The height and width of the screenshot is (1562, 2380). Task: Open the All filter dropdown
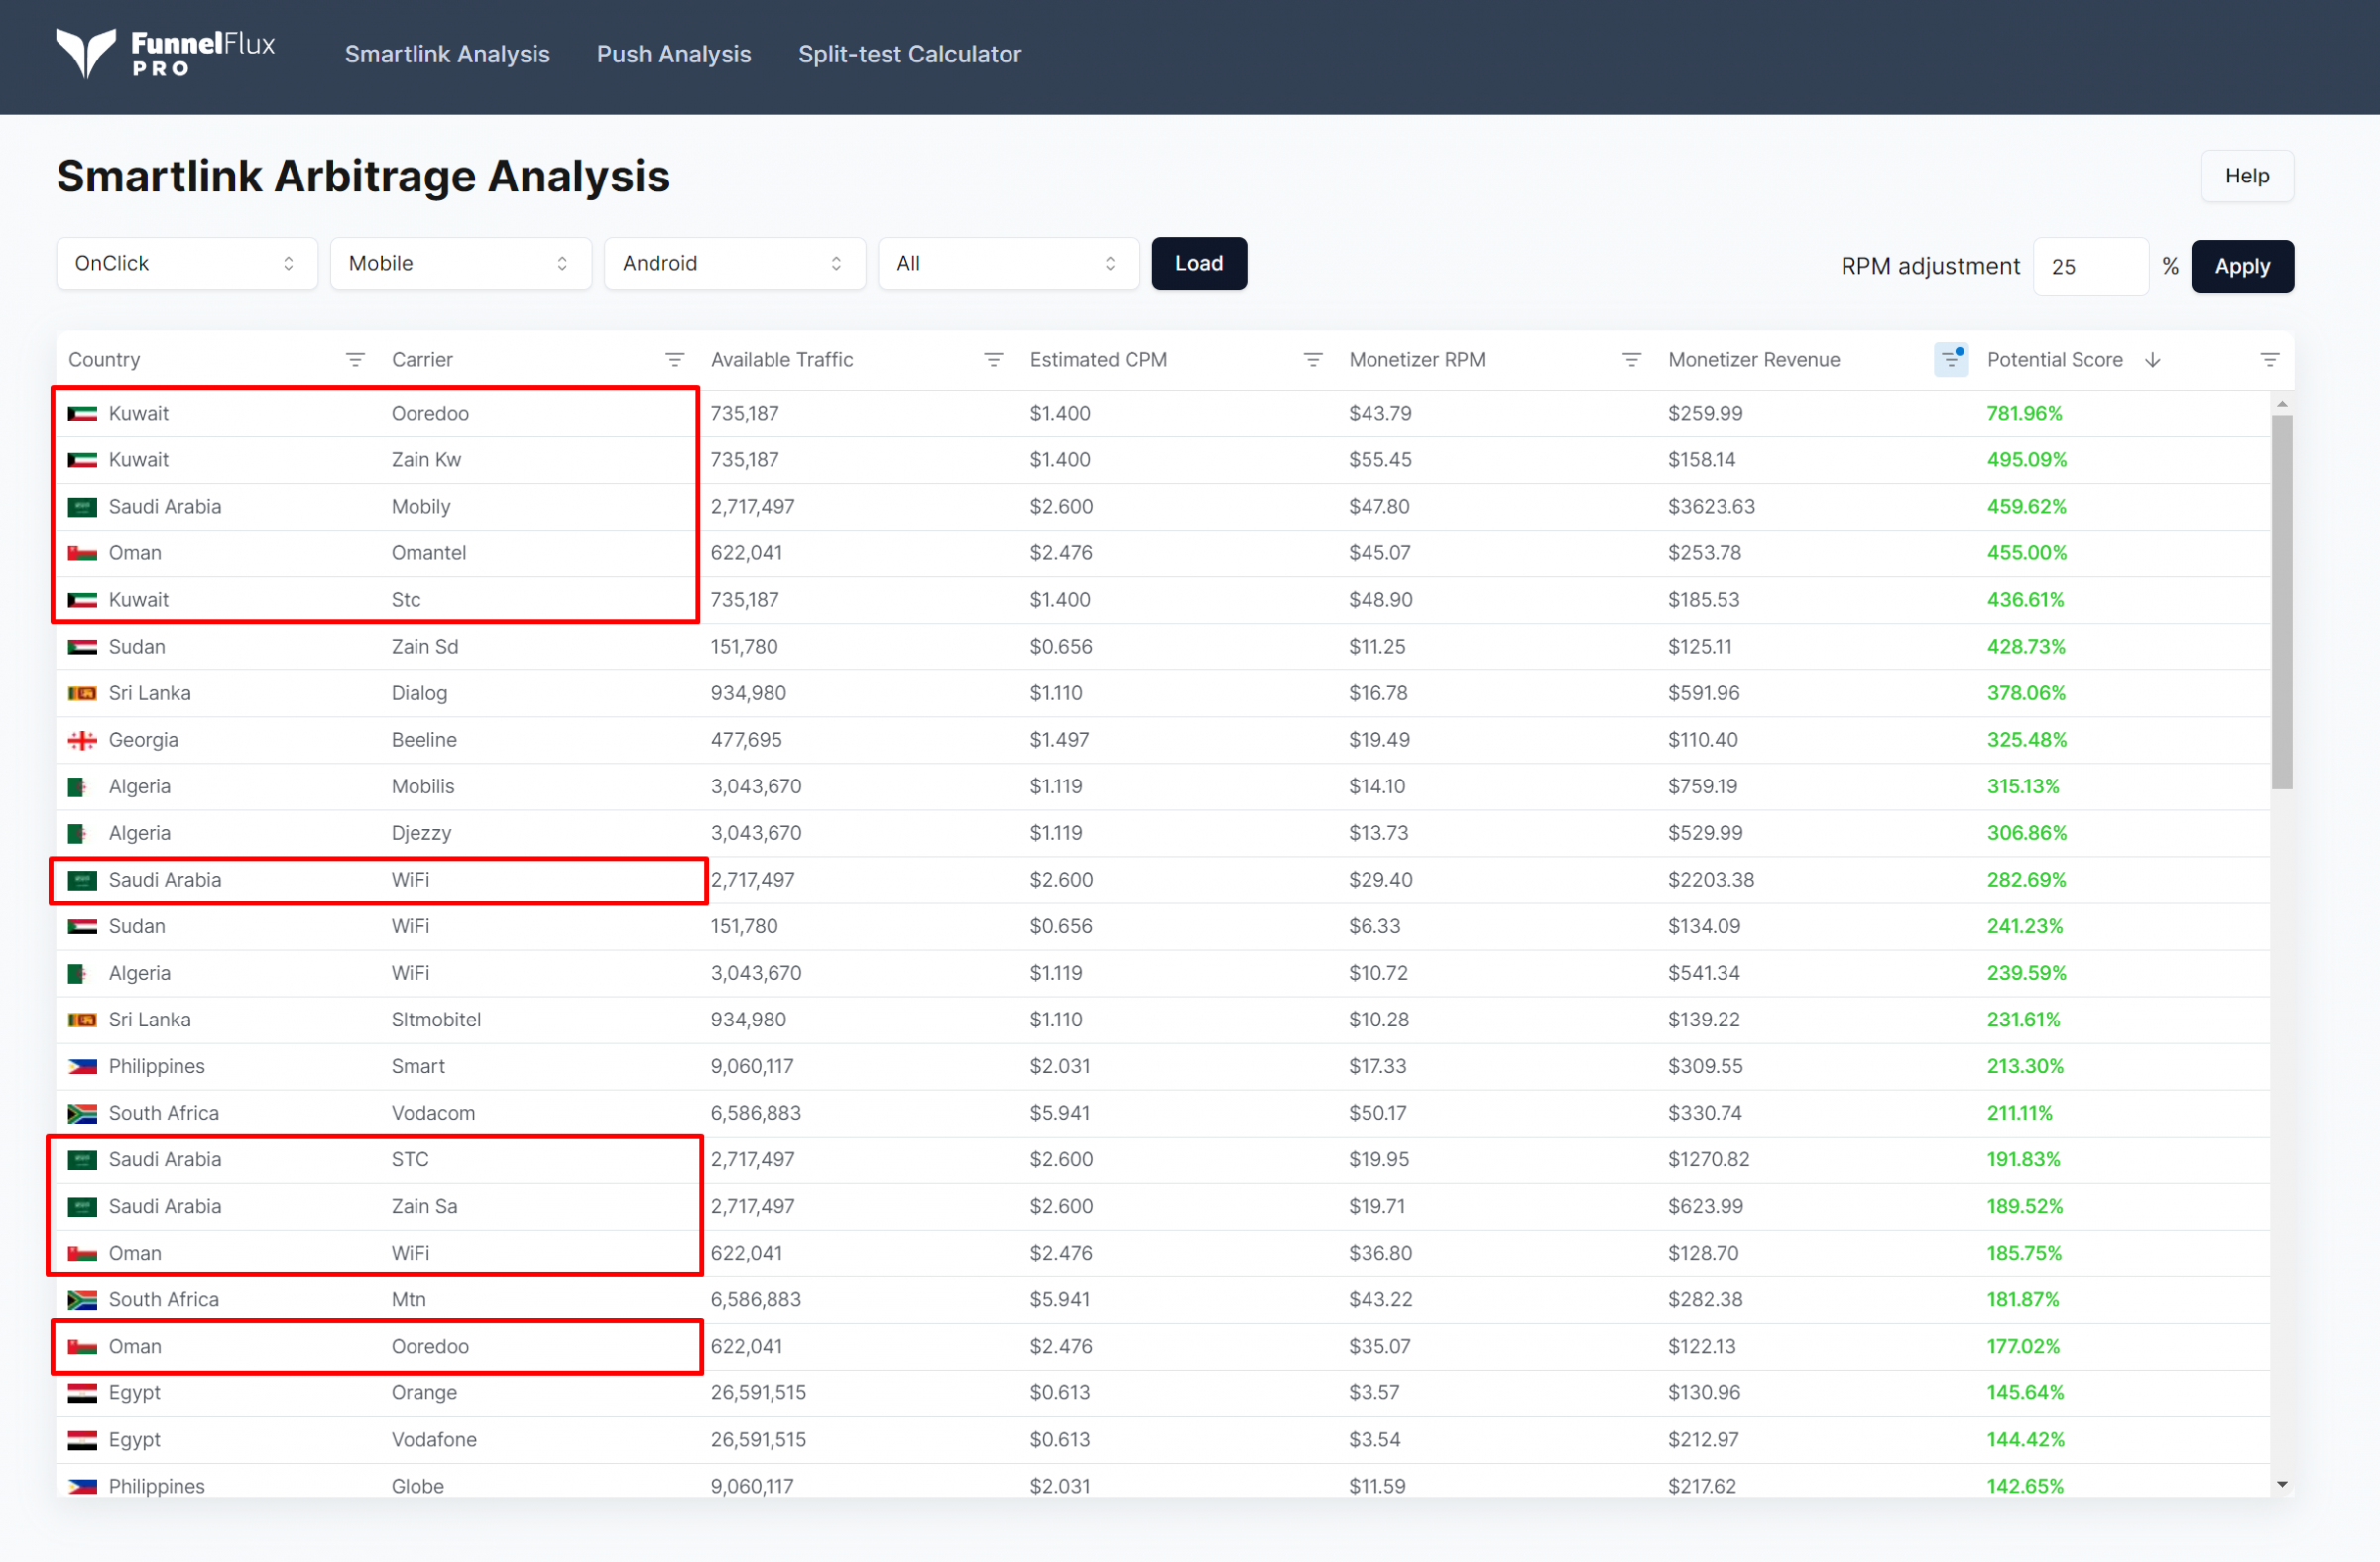coord(1009,264)
